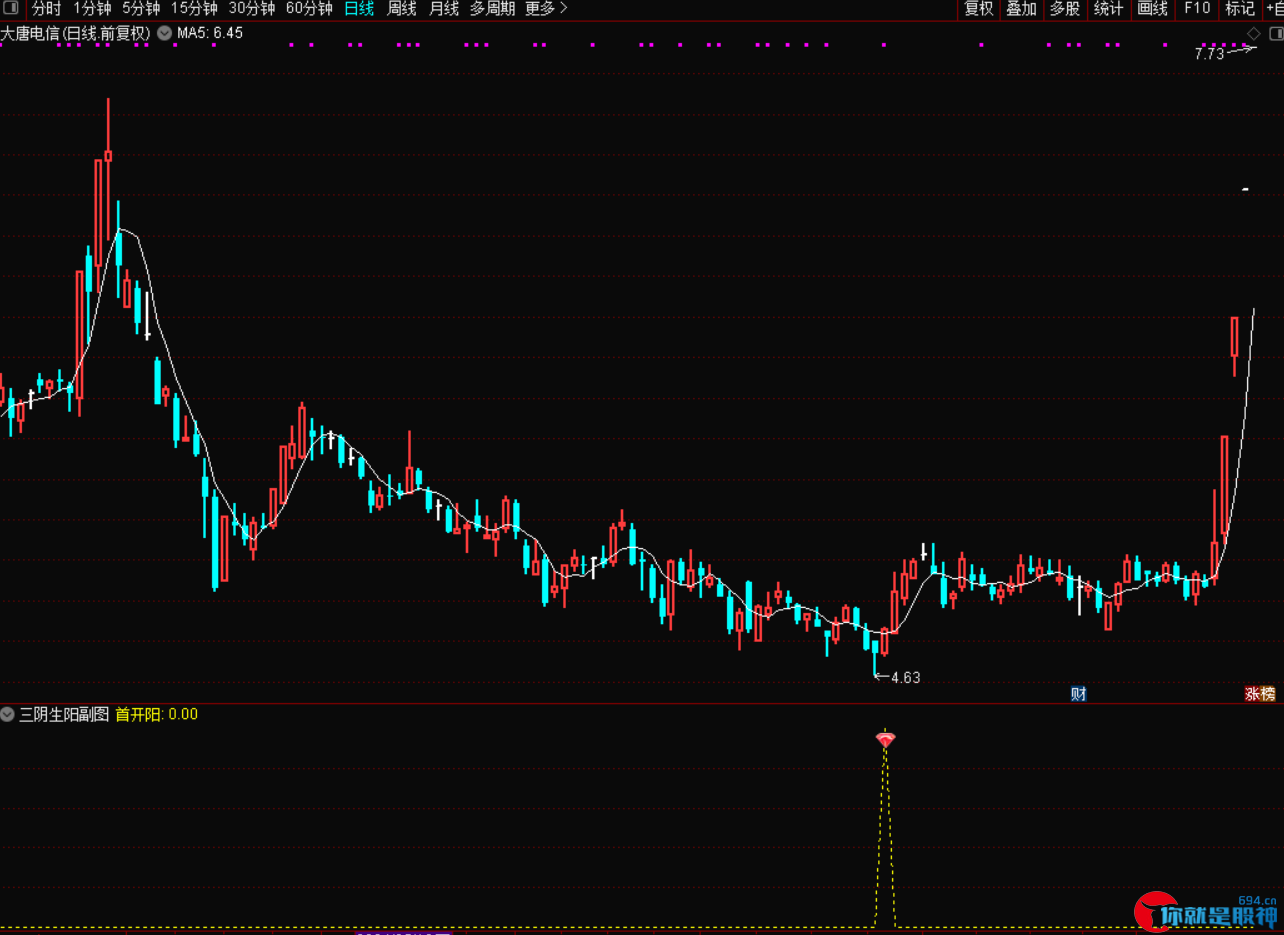
Task: Click the 7.73 high price label
Action: click(1209, 54)
